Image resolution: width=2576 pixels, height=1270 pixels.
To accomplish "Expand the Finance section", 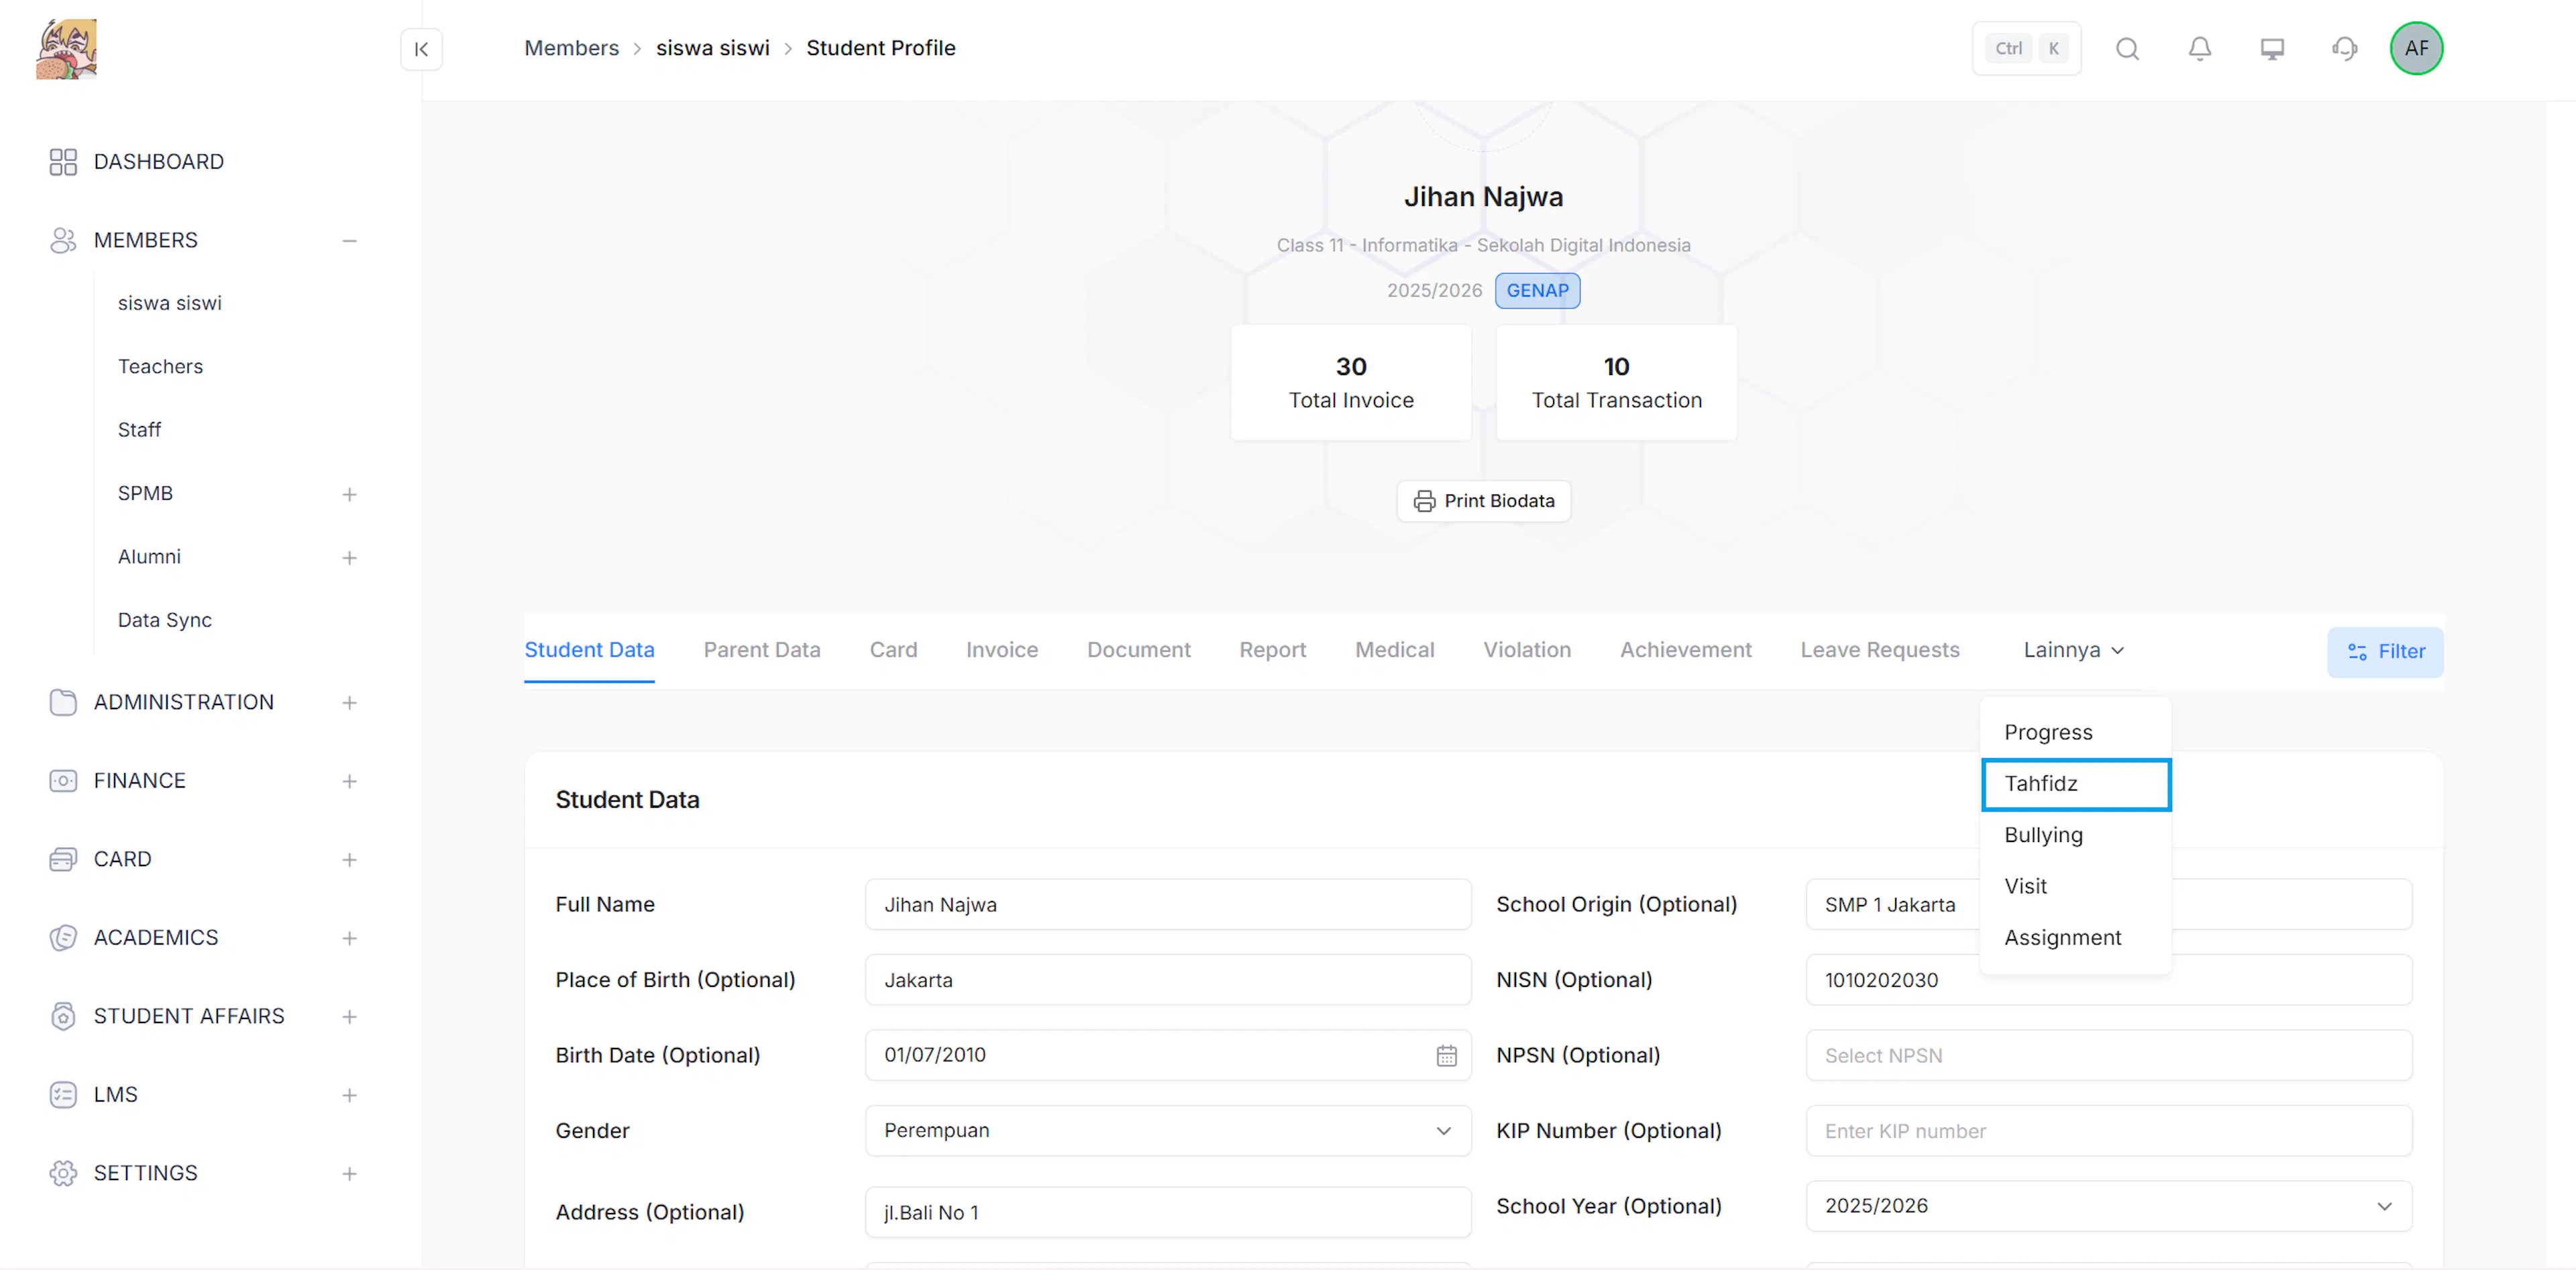I will (349, 781).
